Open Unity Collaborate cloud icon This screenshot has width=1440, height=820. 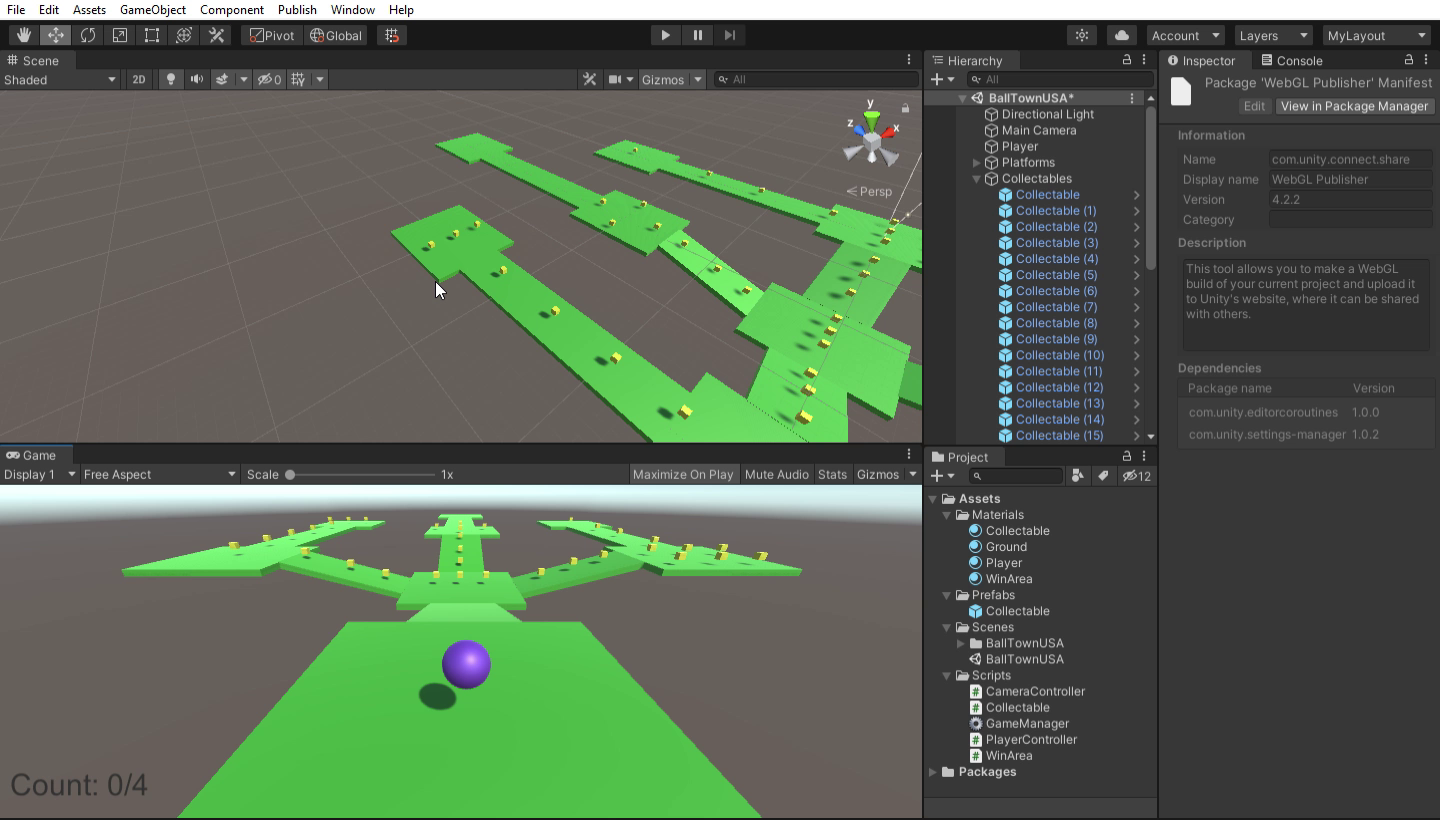[1120, 34]
